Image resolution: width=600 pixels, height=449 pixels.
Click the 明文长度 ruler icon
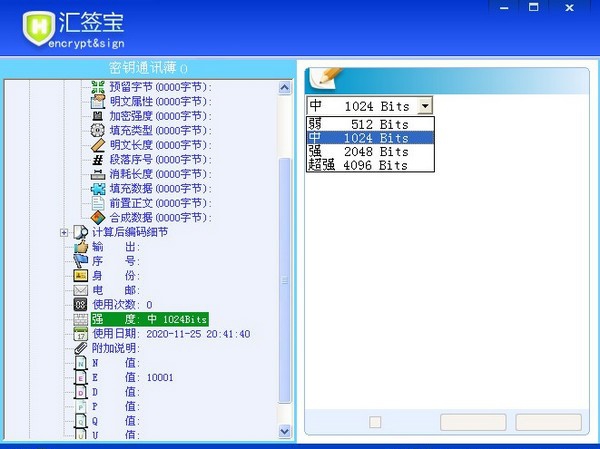98,145
